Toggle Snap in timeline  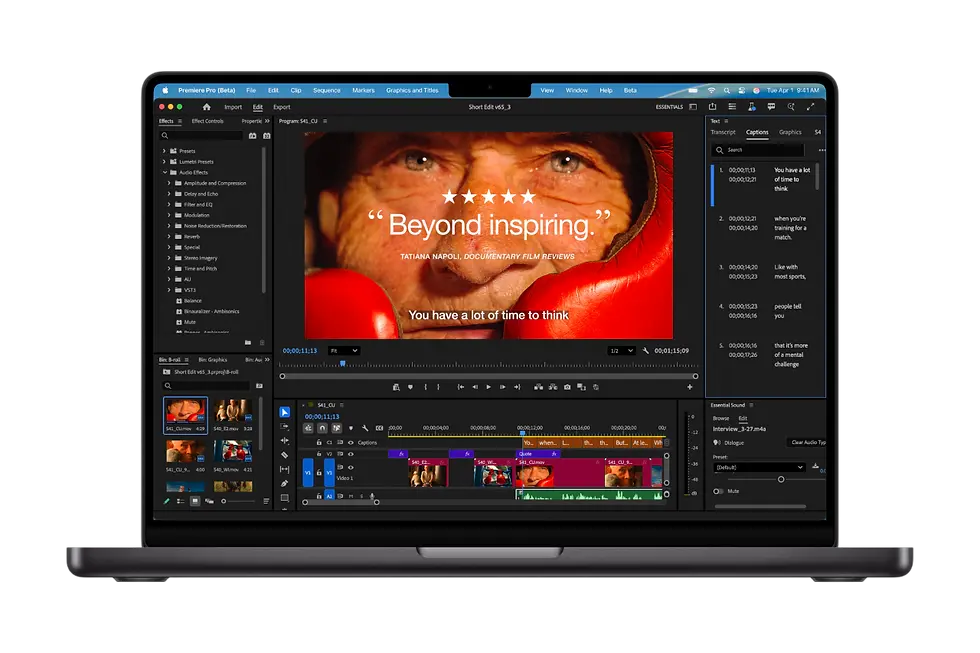coord(322,428)
